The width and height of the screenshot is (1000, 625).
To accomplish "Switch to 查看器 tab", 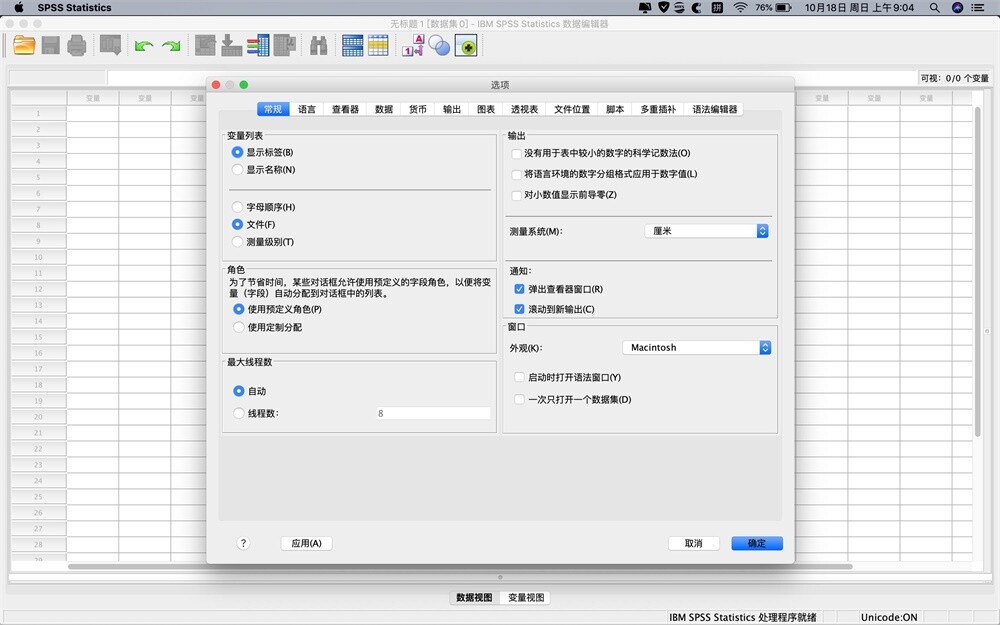I will point(345,109).
